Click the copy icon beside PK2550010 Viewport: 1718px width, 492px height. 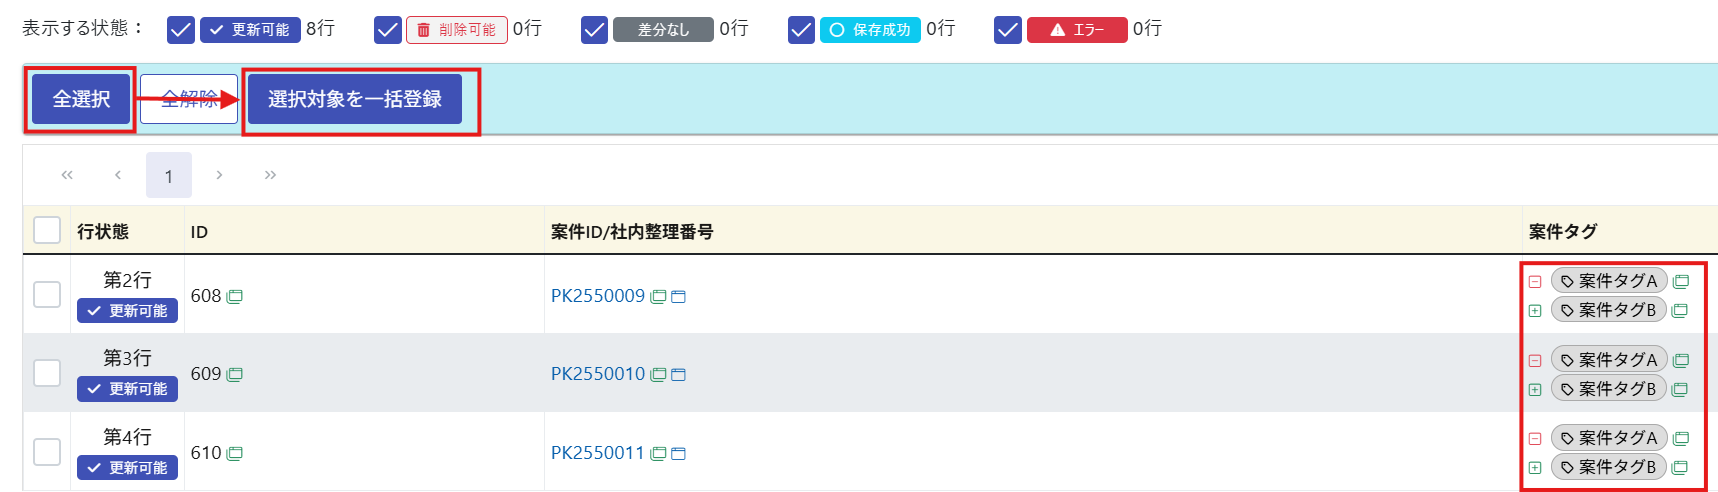658,374
